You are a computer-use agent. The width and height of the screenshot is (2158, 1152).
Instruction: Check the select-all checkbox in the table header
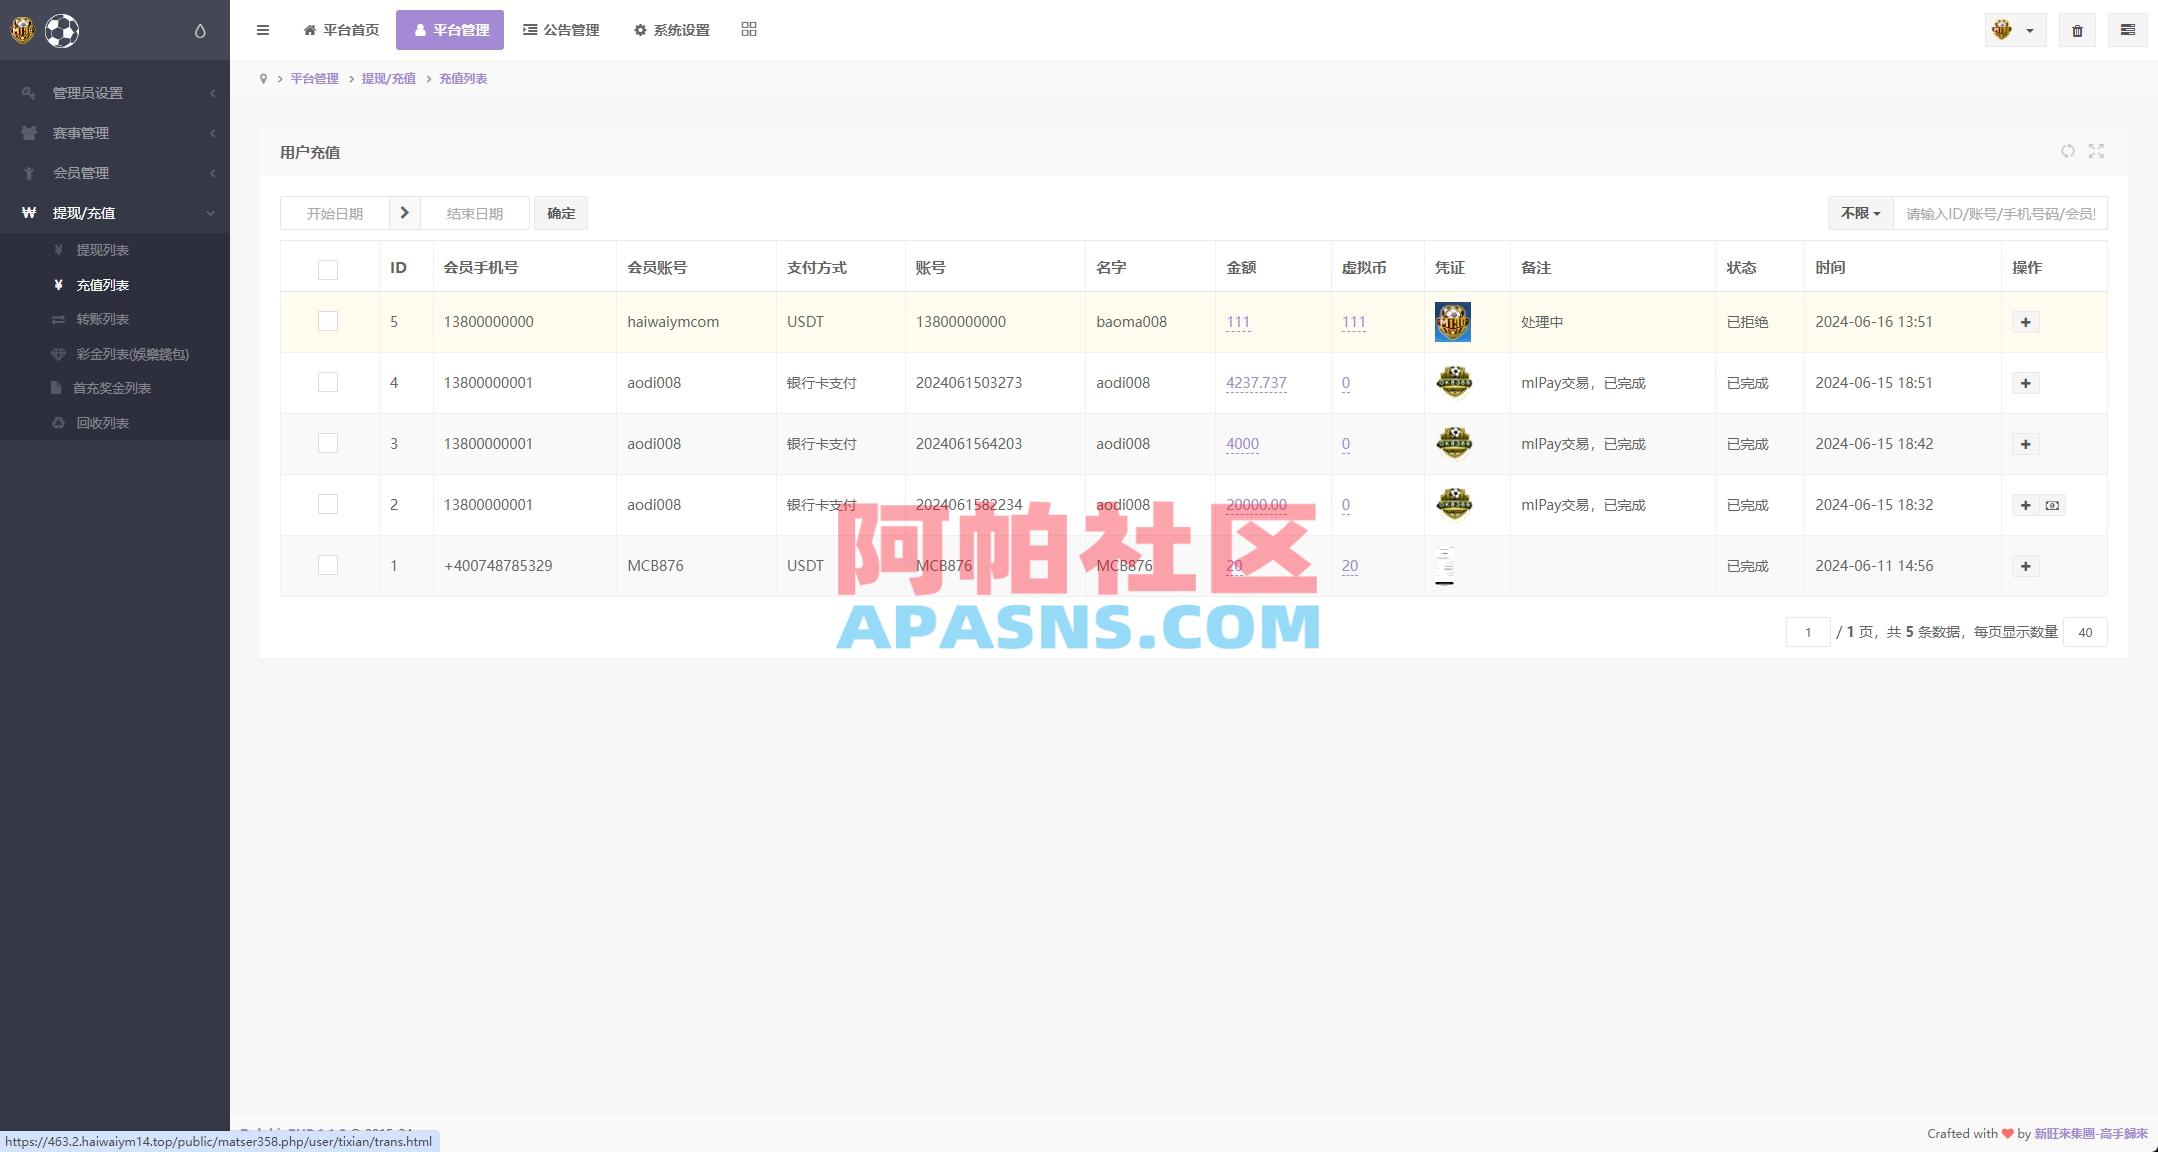[x=329, y=268]
